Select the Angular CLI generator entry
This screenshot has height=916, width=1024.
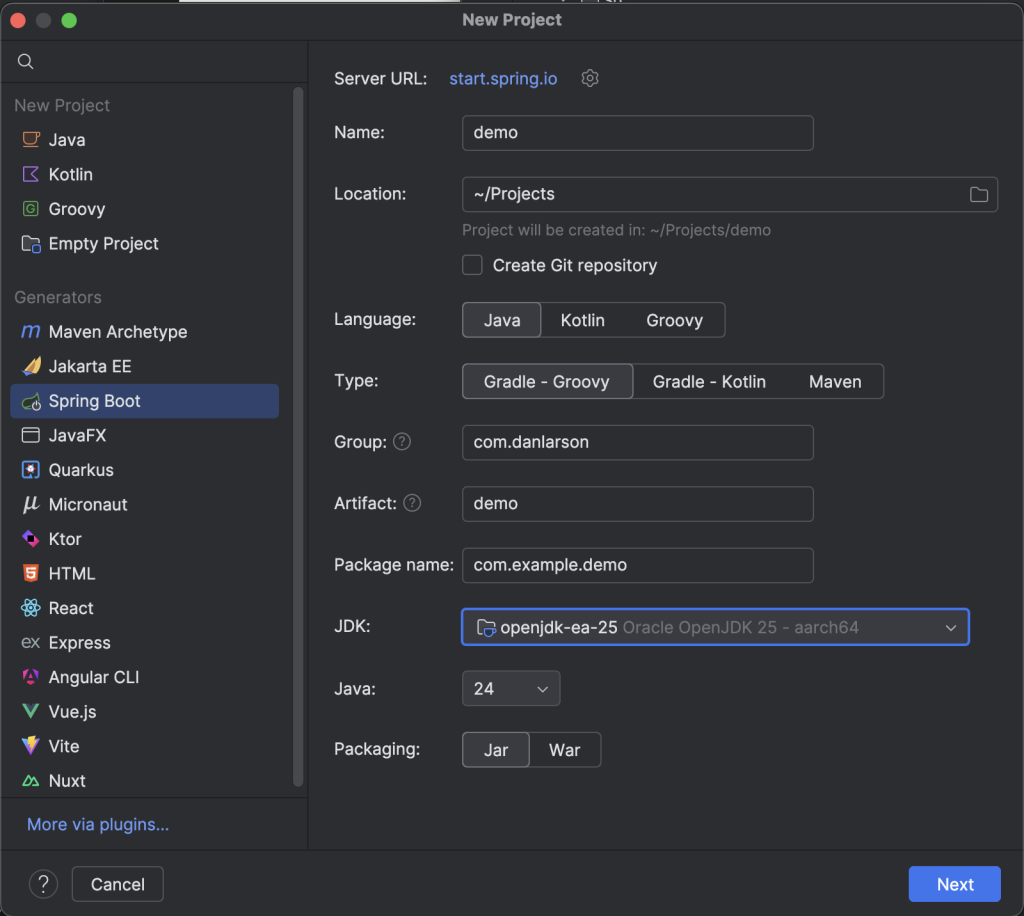pos(144,677)
